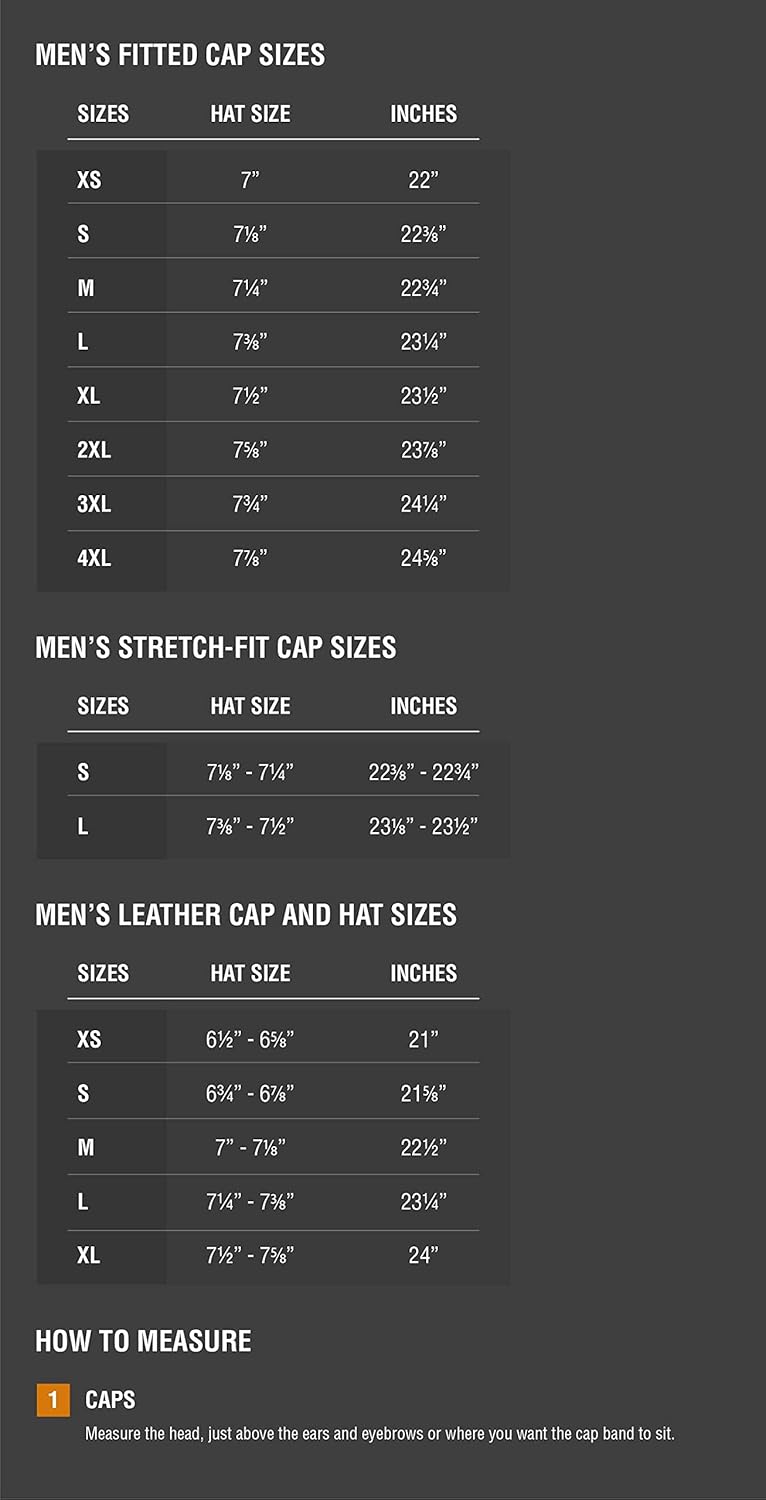This screenshot has width=766, height=1500.
Task: Click the 6½" - 6⅝" hat size range
Action: (250, 1040)
